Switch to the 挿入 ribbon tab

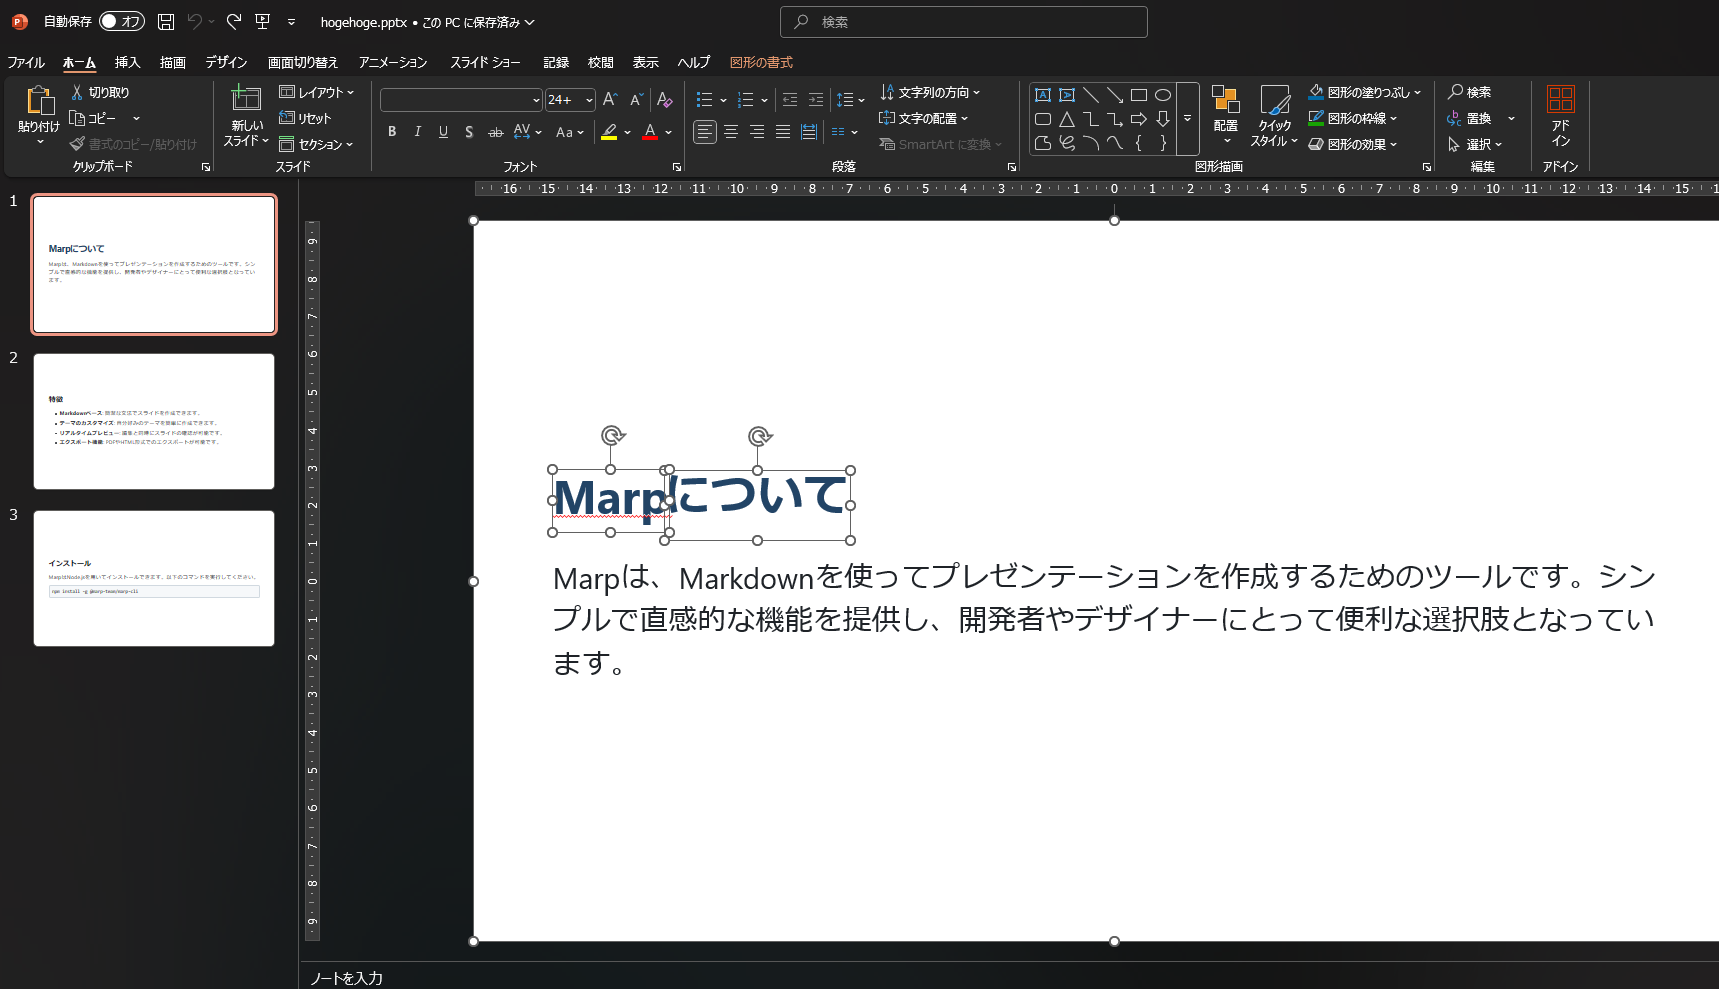[126, 62]
